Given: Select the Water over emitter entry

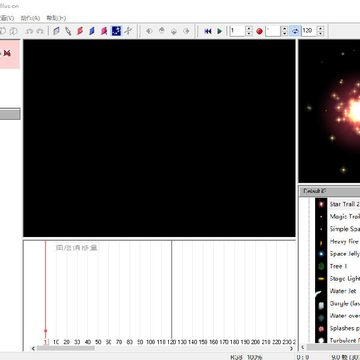Looking at the screenshot, I should (x=345, y=316).
